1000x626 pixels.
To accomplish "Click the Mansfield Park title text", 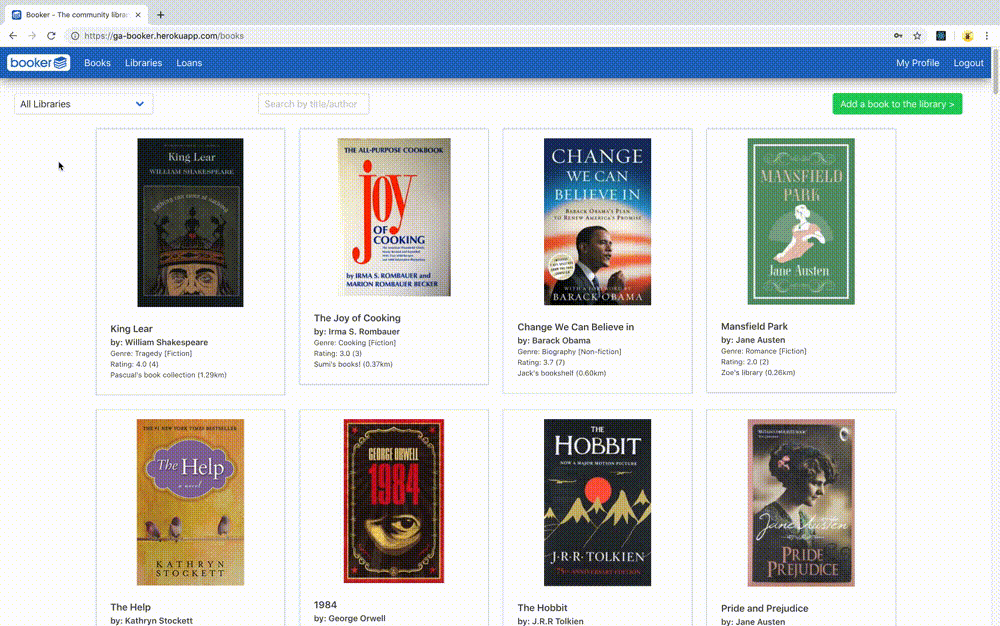I will point(754,326).
